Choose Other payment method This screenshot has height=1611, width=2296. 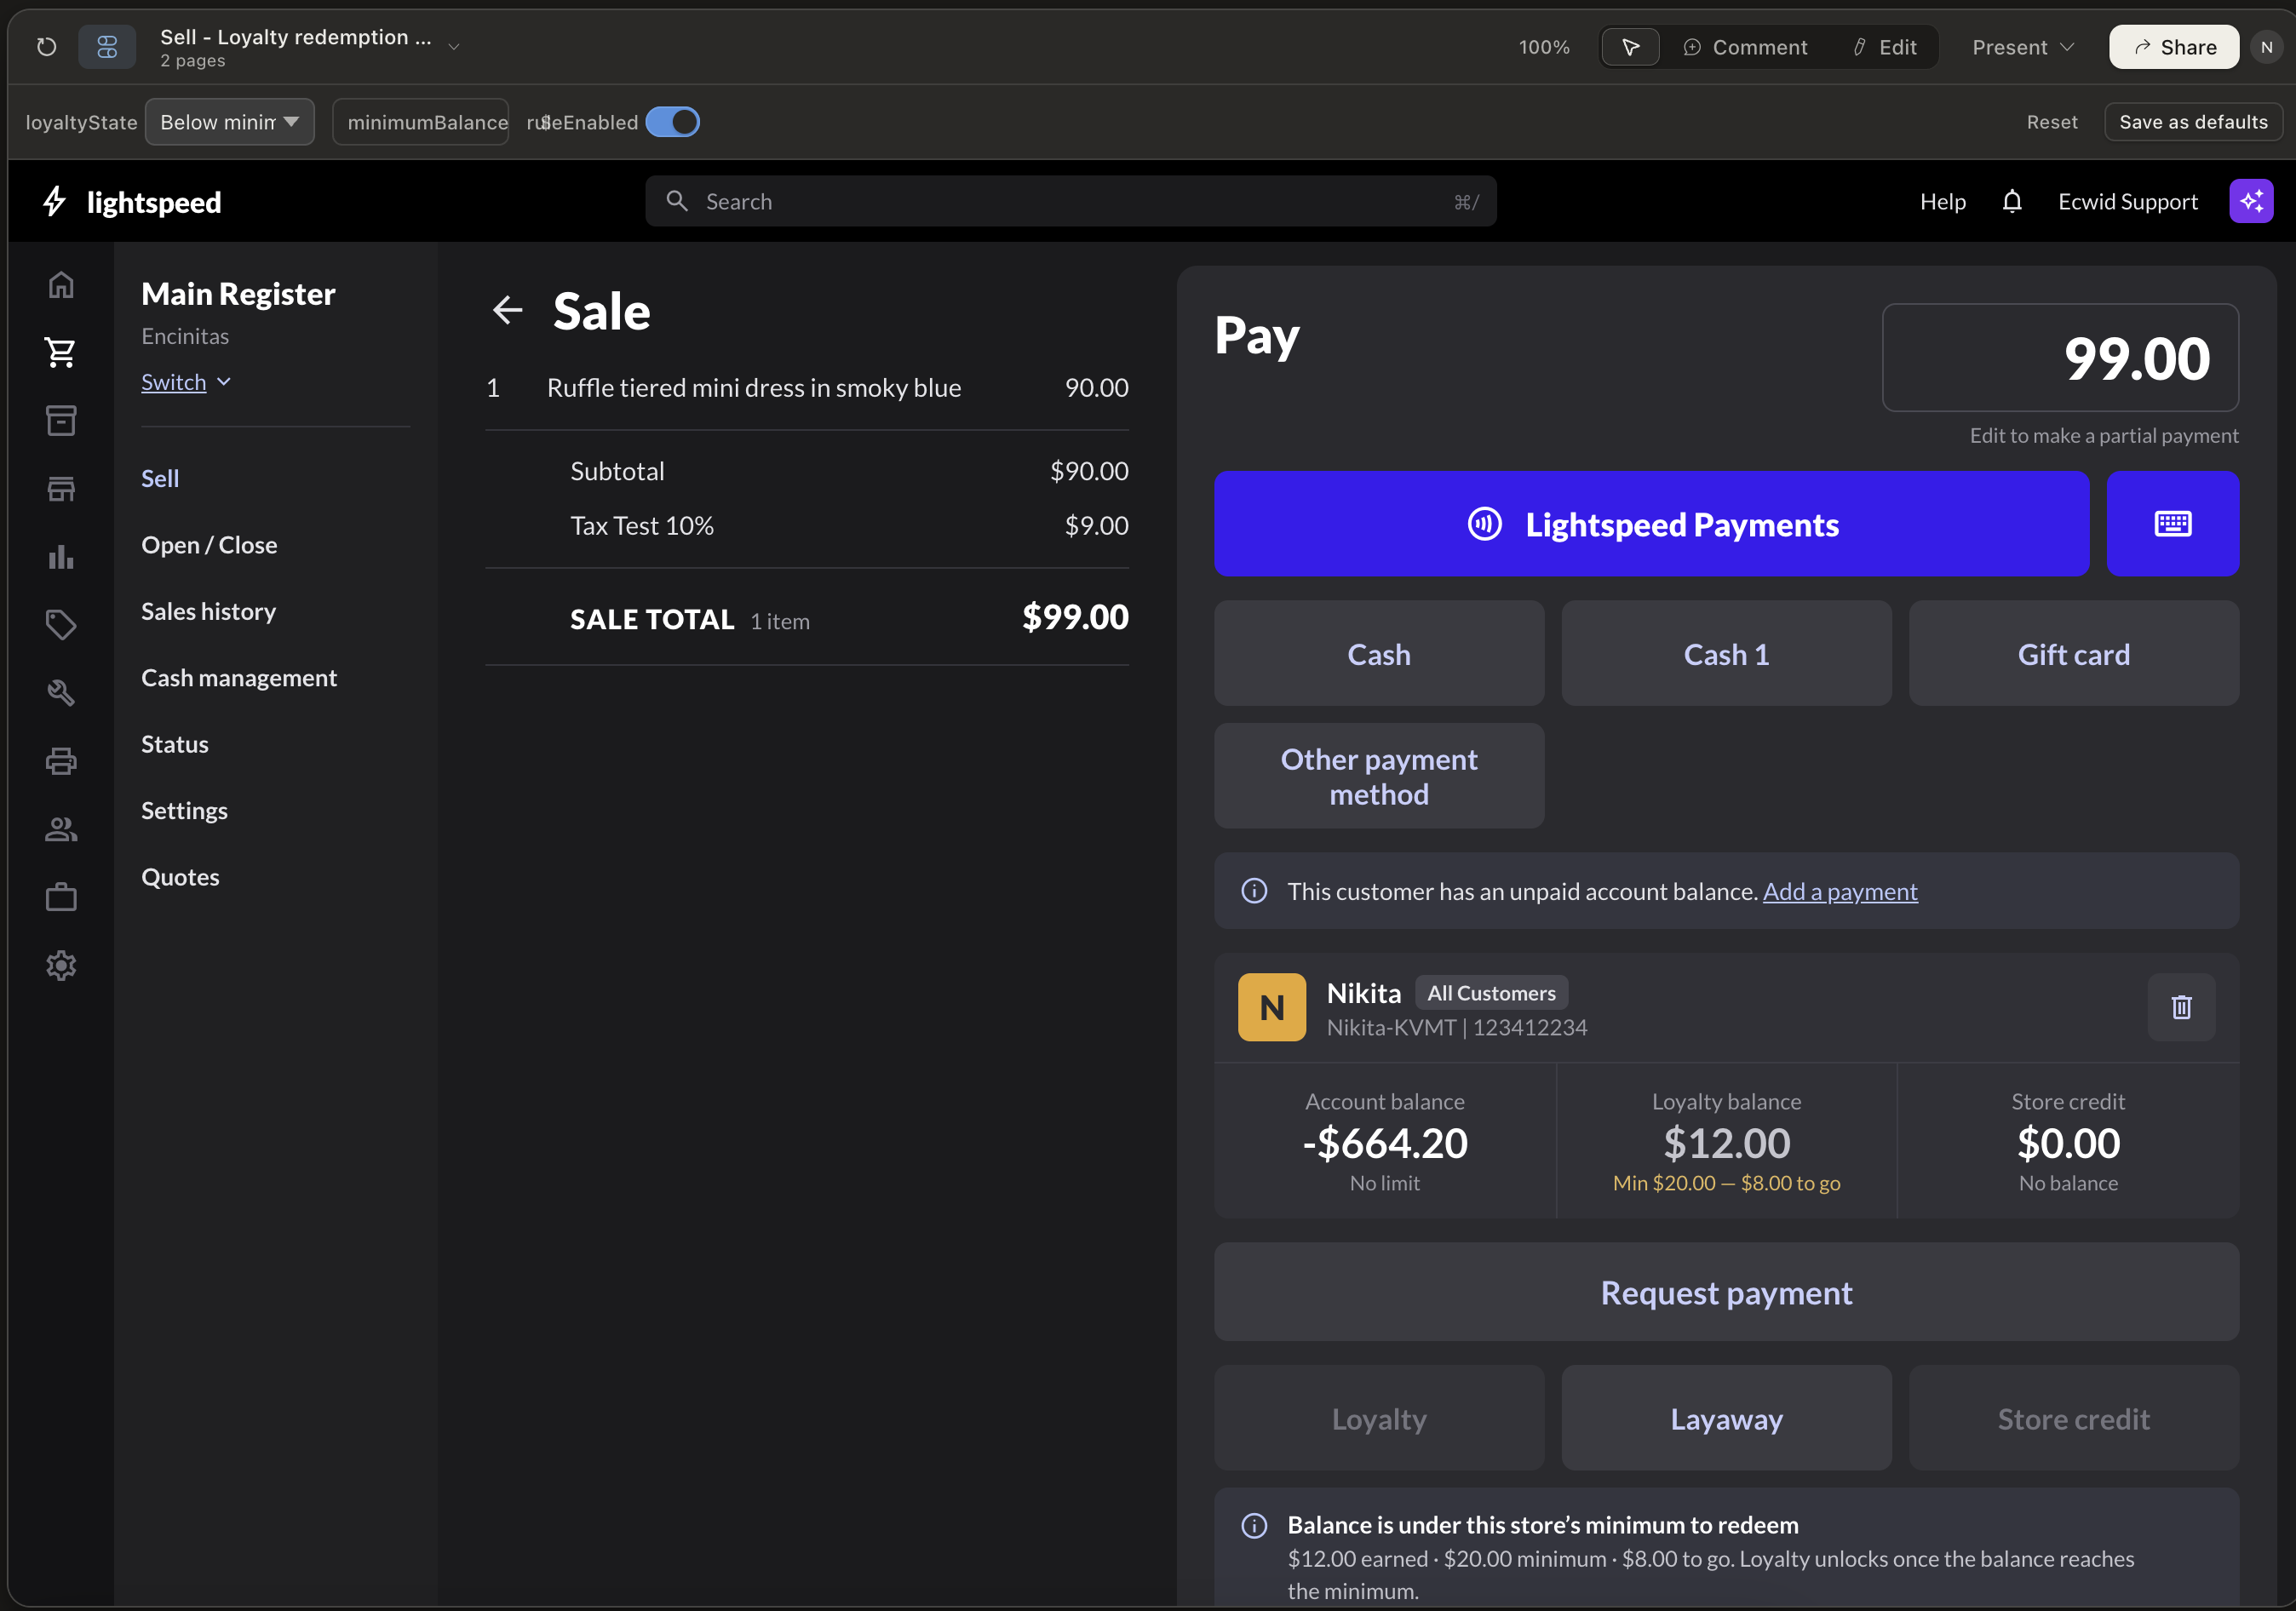[x=1378, y=776]
